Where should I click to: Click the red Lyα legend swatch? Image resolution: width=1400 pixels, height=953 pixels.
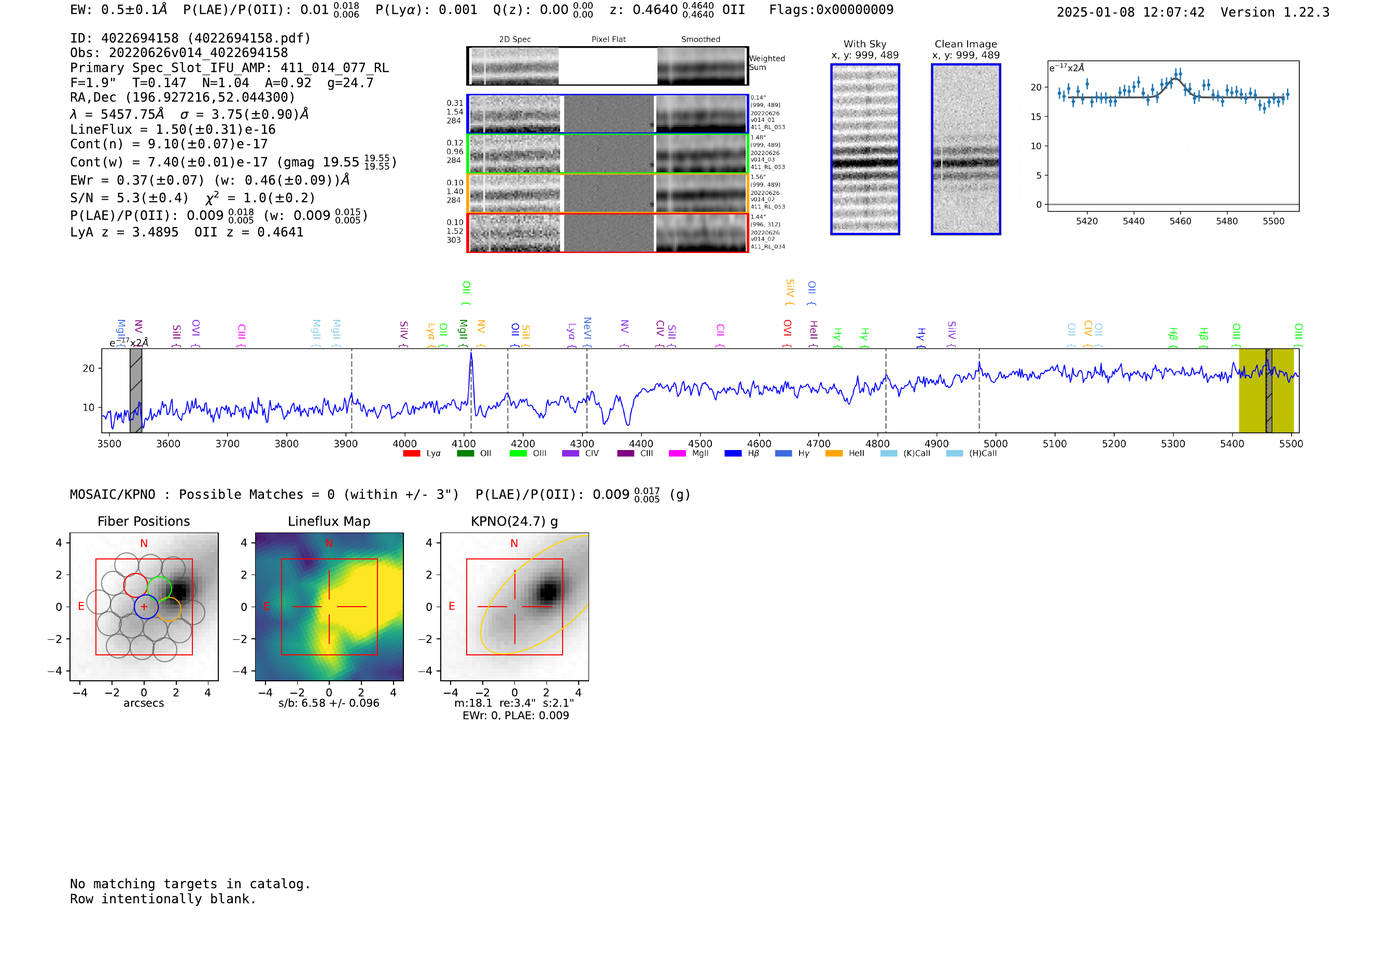click(411, 454)
